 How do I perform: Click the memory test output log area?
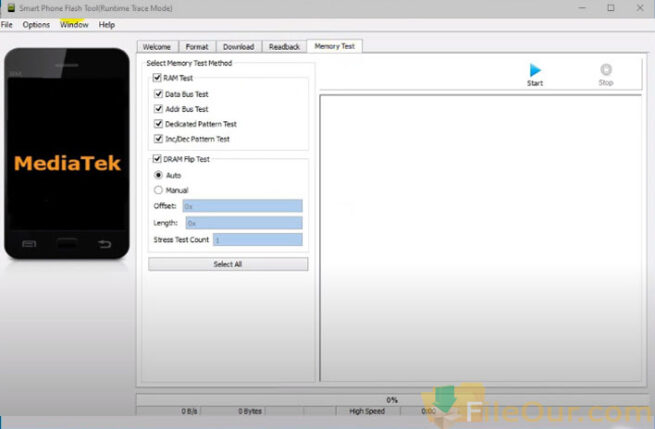click(x=481, y=238)
